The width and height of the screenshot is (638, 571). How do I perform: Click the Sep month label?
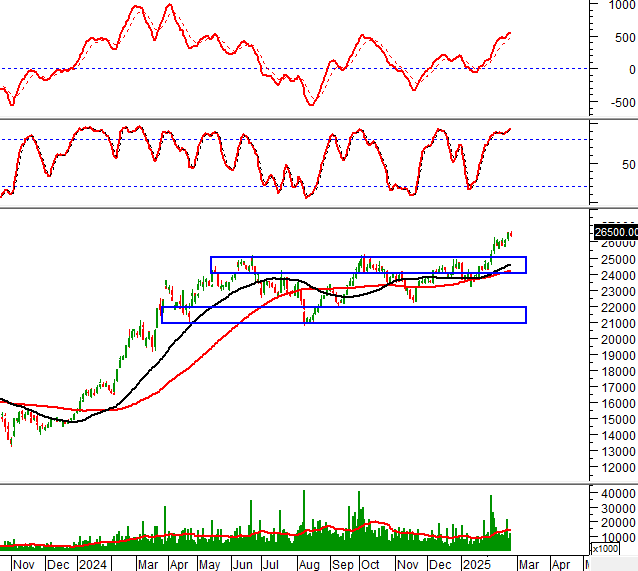click(343, 565)
